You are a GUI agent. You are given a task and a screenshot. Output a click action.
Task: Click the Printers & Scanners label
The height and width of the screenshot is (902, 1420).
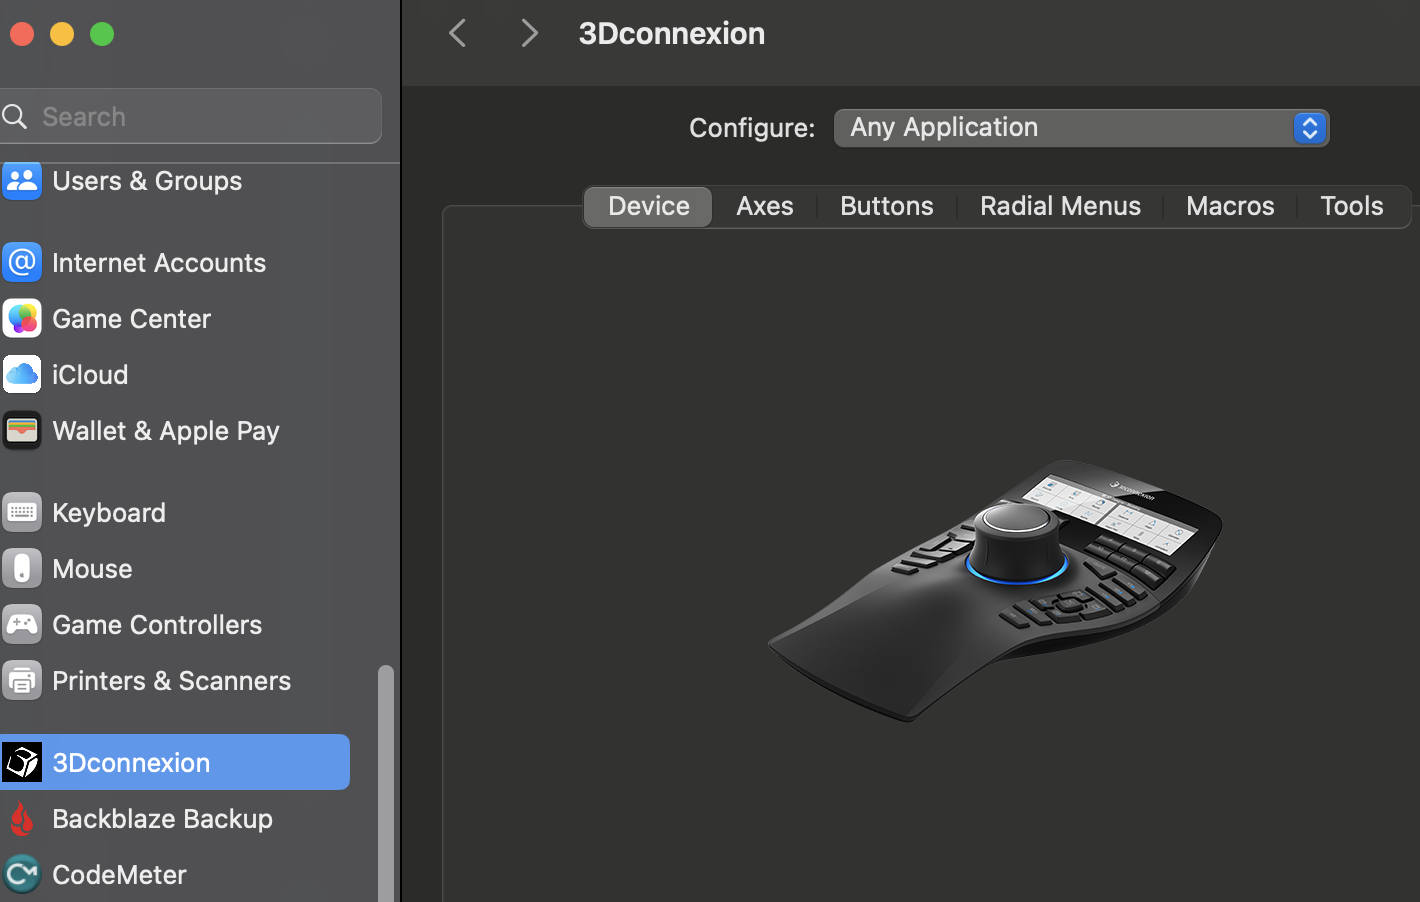[171, 681]
